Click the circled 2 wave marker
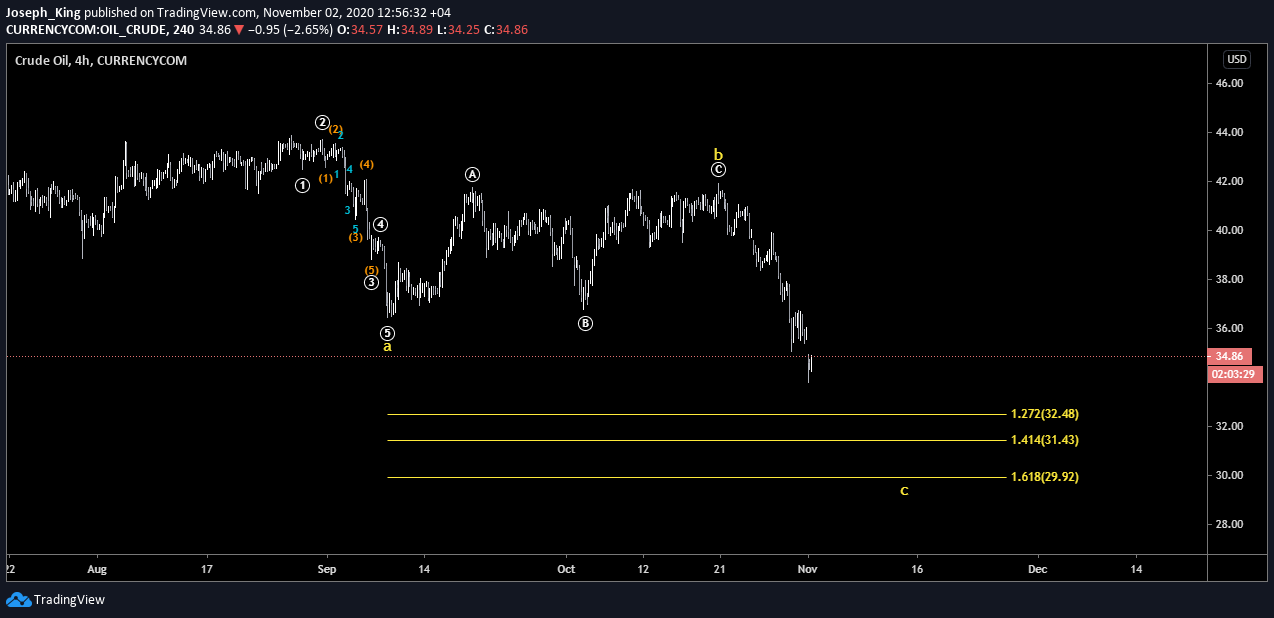The height and width of the screenshot is (618, 1274). pyautogui.click(x=322, y=122)
